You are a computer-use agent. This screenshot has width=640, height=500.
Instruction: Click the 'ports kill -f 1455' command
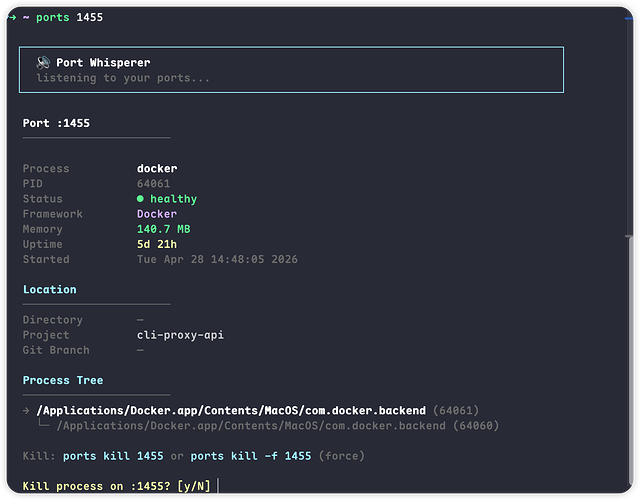(251, 456)
